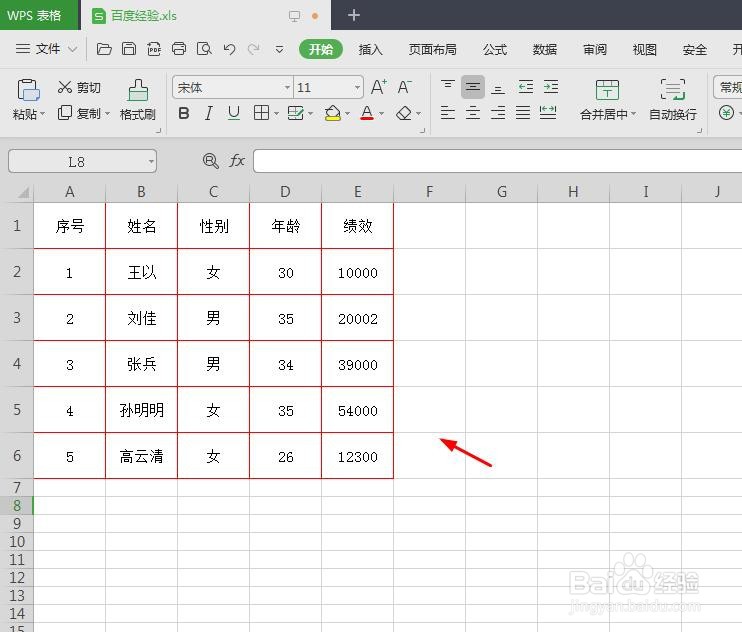Center text horizontally
This screenshot has width=742, height=632.
473,113
